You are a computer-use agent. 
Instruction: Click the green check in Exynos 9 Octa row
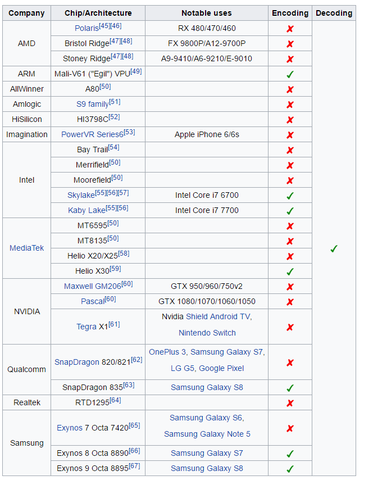tap(290, 469)
